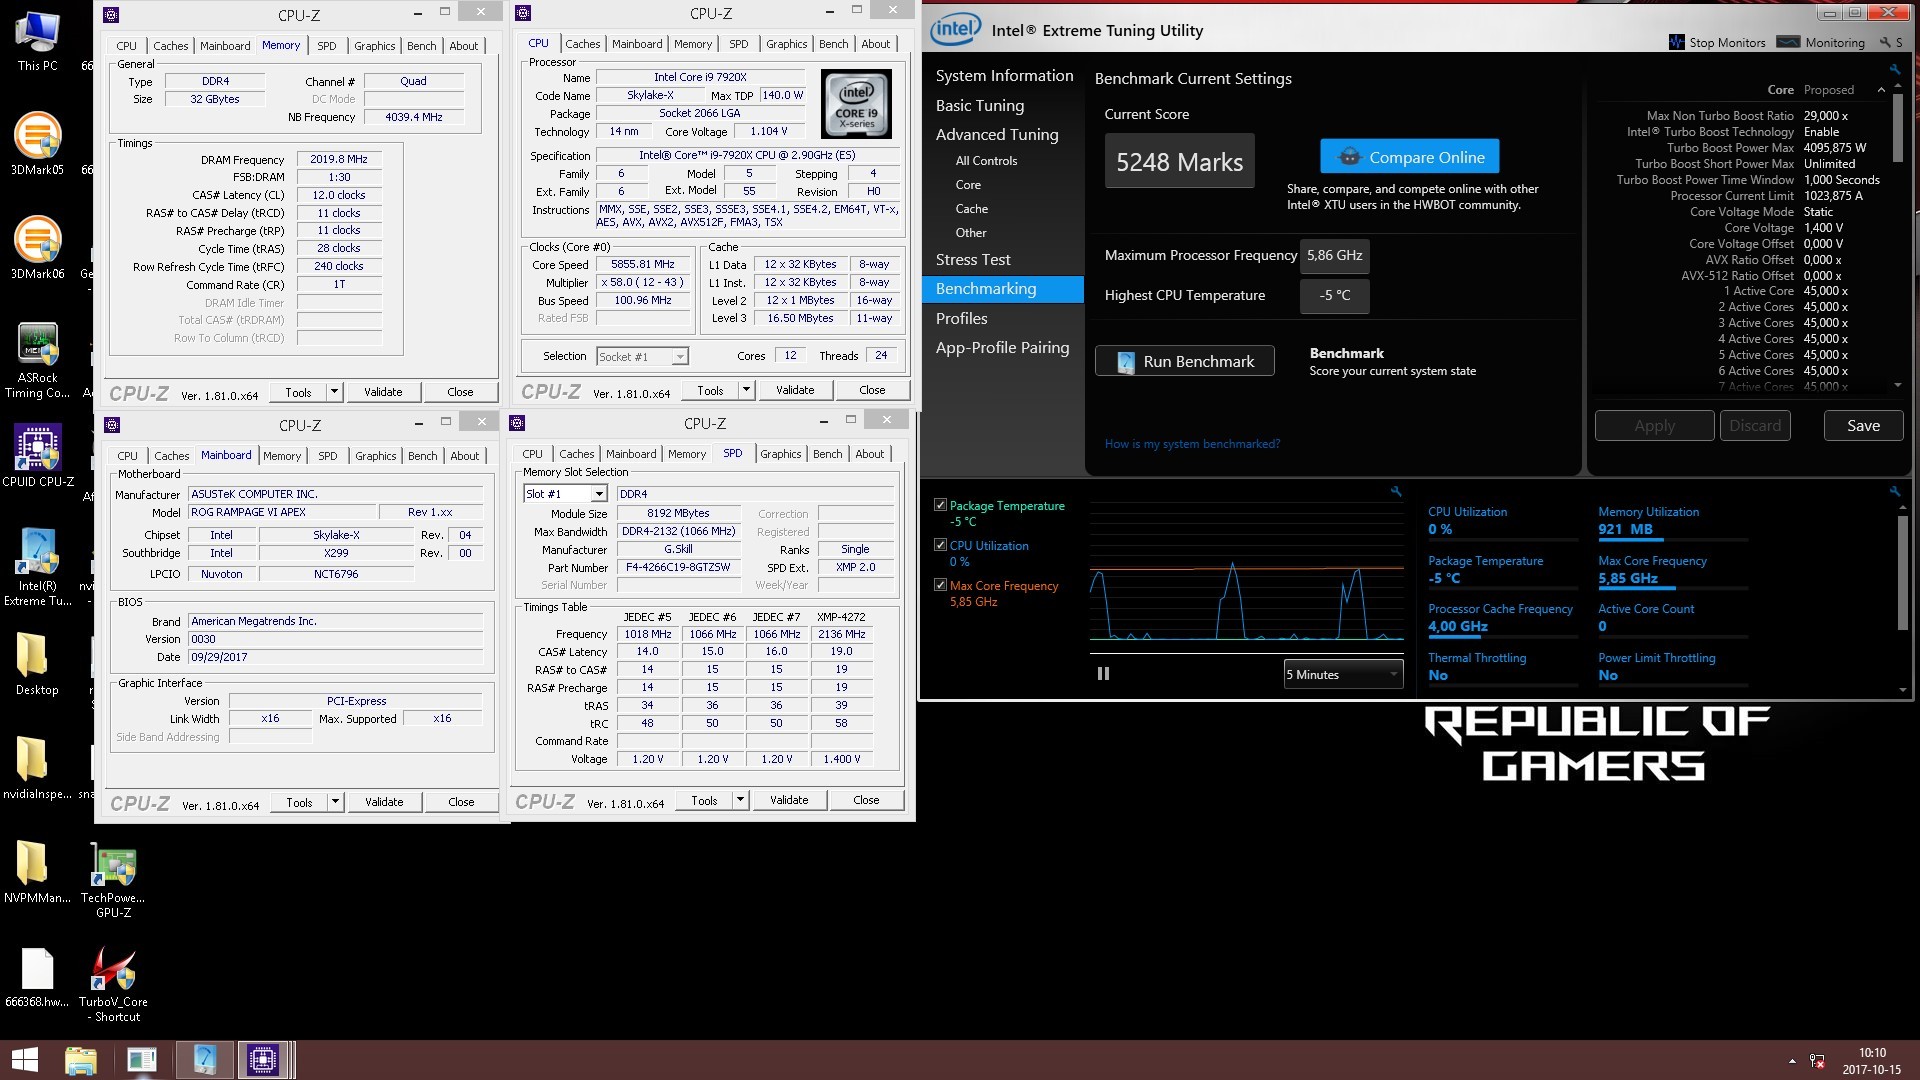The image size is (1920, 1080).
Task: Open the NVPMManager folder icon
Action: coord(37,872)
